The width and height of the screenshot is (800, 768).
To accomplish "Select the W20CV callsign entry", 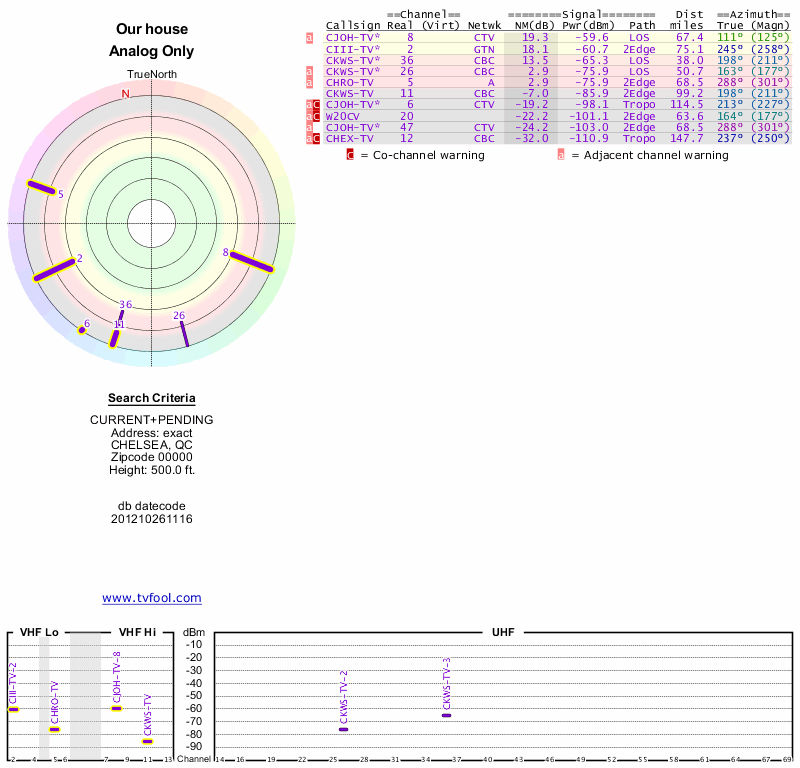I will (344, 116).
